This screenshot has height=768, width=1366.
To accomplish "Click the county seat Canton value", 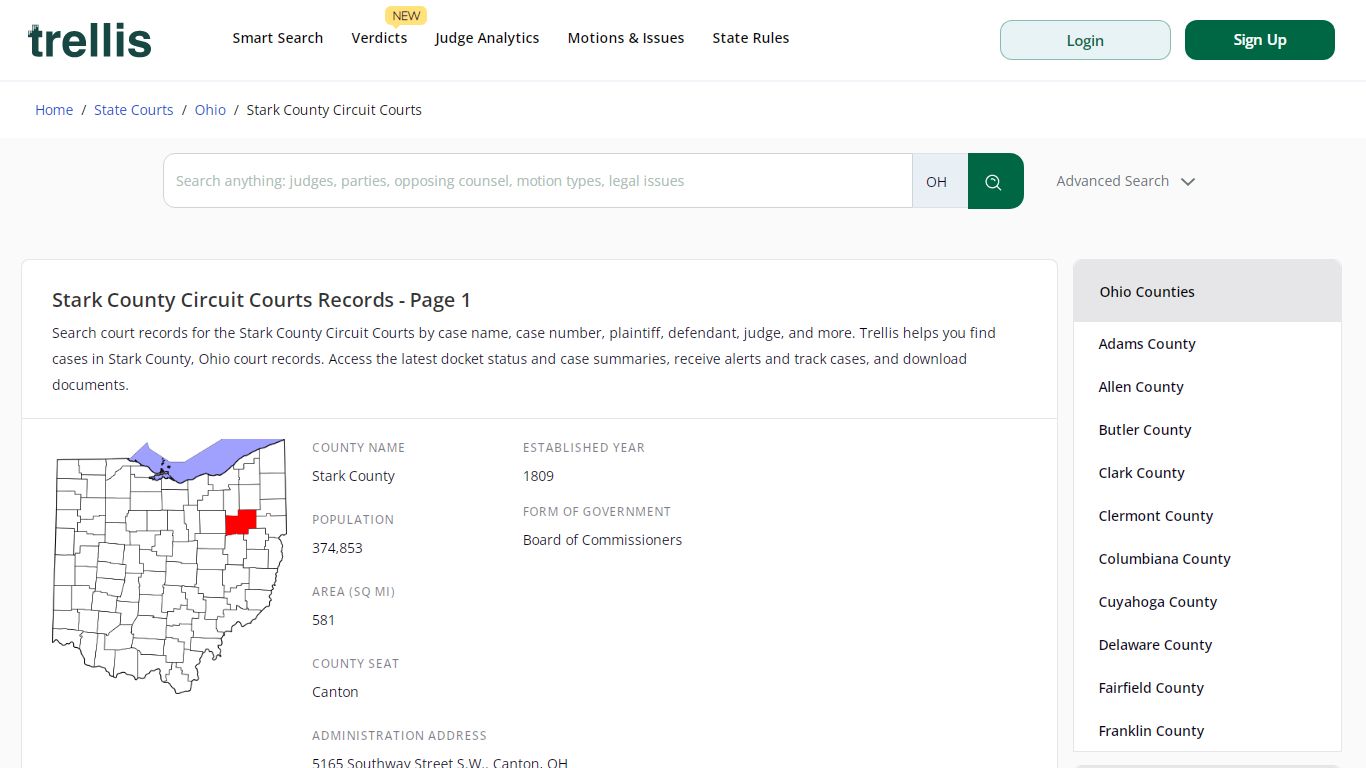I will click(x=335, y=692).
